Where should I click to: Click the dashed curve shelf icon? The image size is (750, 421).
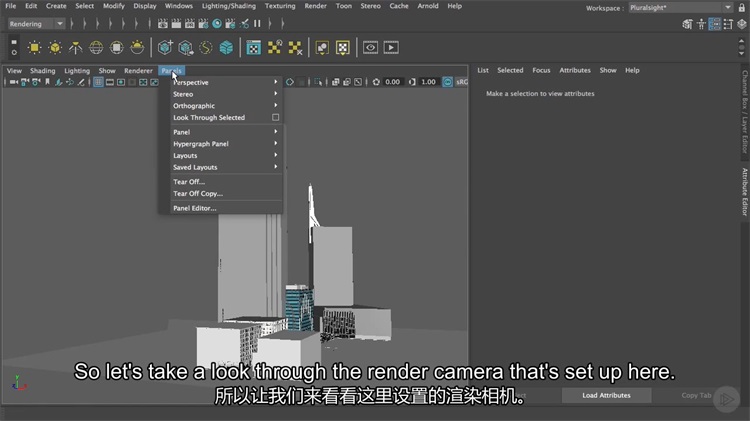point(206,47)
